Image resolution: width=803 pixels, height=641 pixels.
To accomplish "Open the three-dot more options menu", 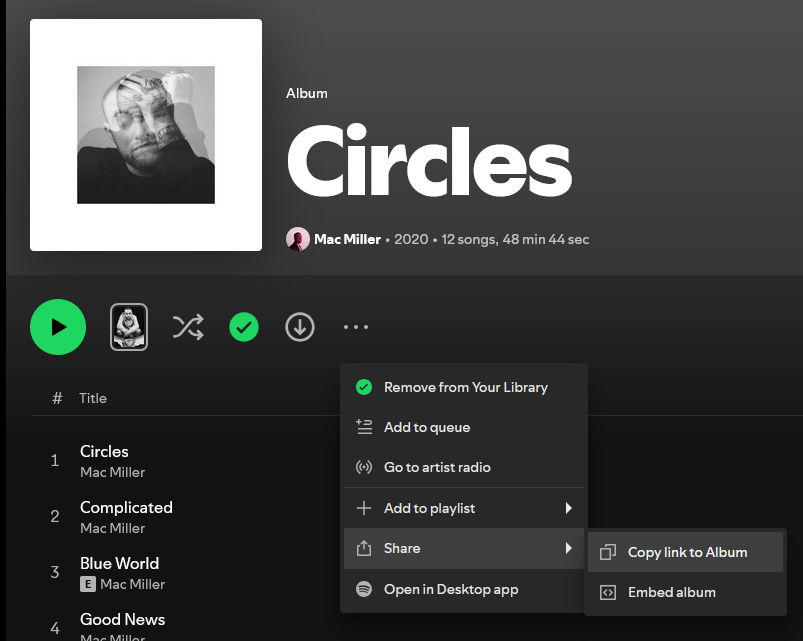I will pos(356,327).
